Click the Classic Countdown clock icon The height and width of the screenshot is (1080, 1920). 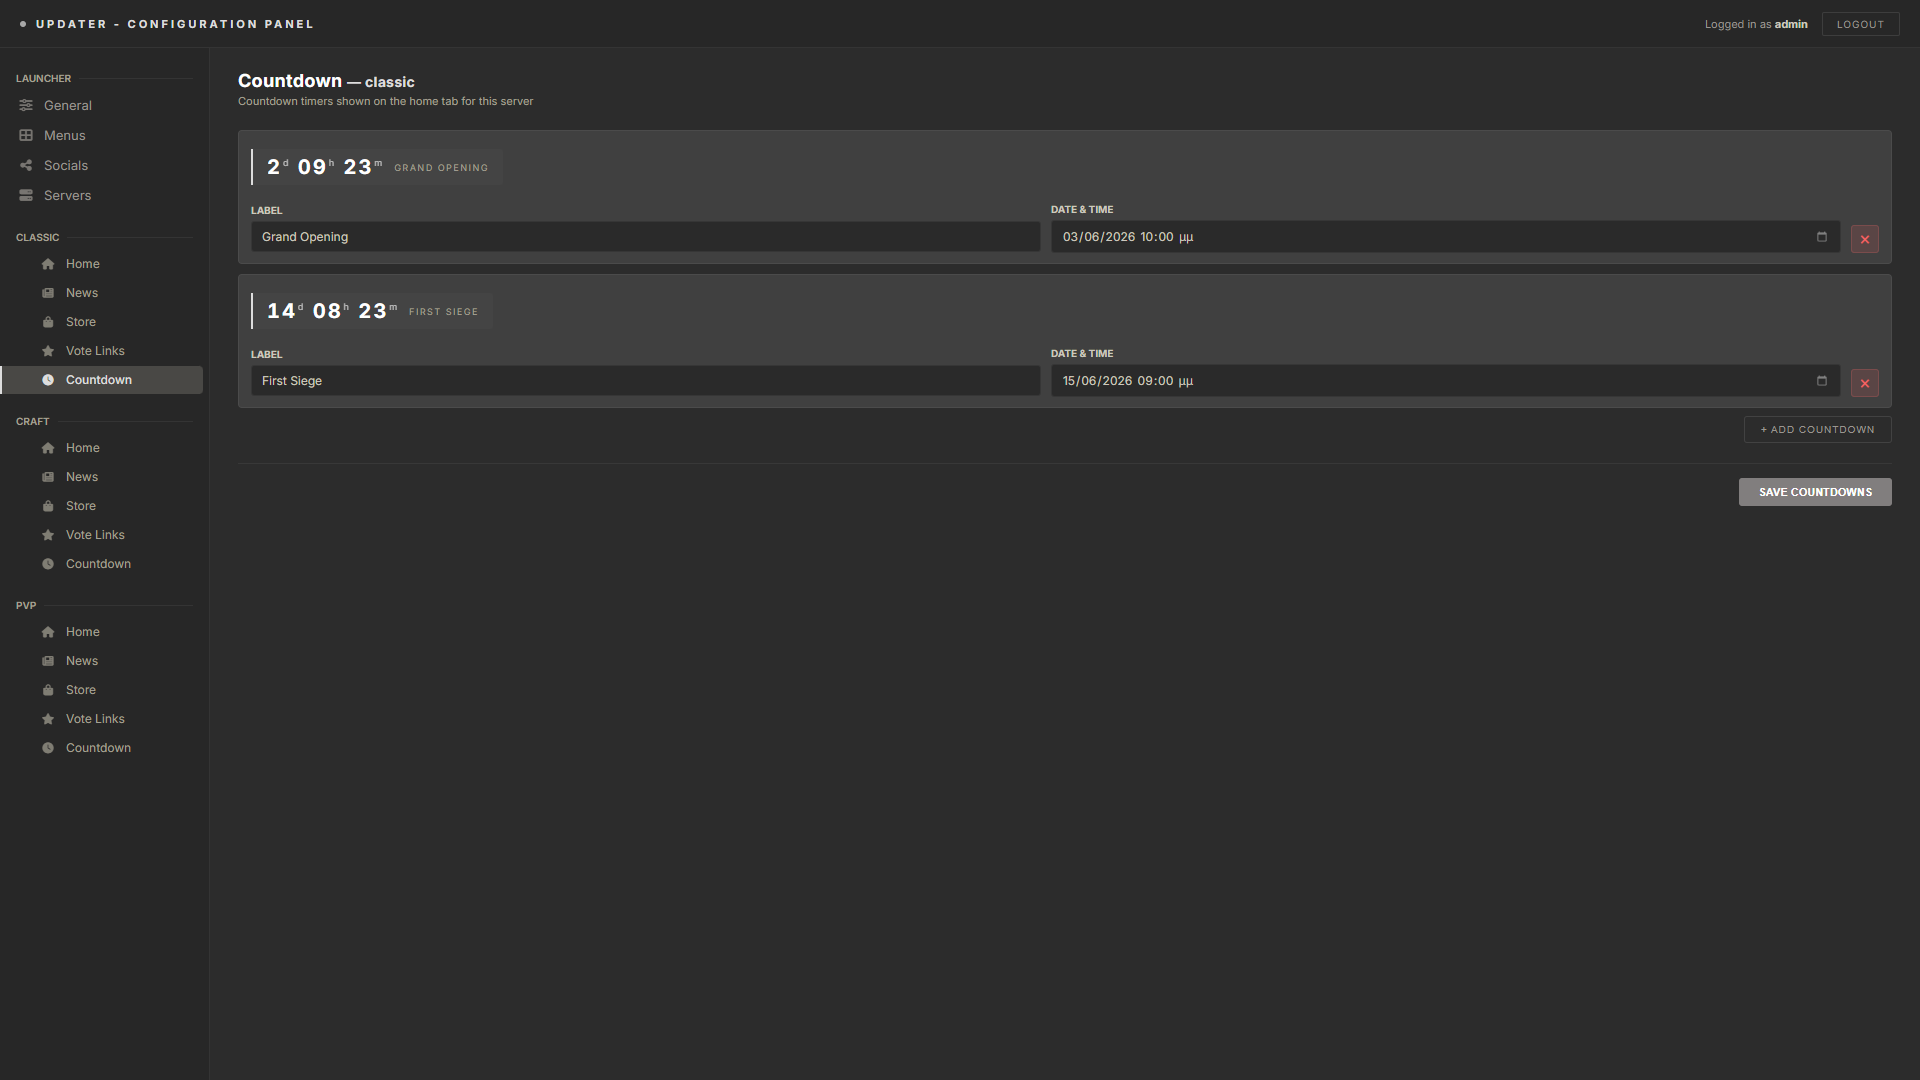pos(48,380)
